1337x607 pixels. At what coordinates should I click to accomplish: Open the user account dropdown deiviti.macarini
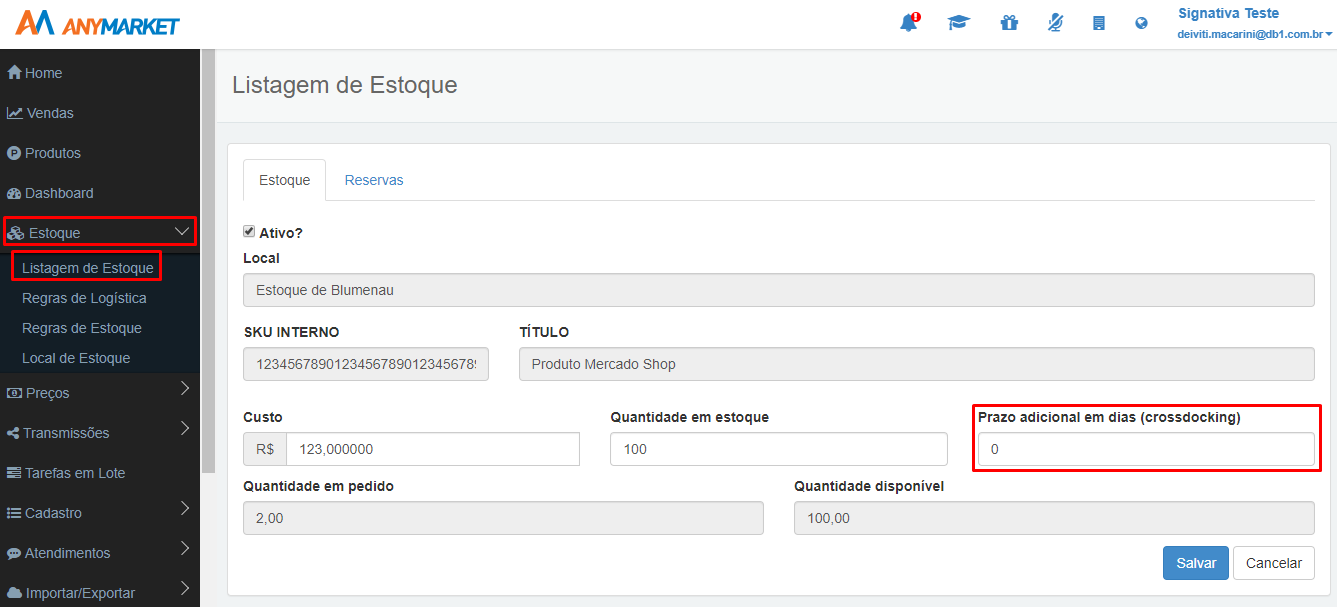(1255, 34)
